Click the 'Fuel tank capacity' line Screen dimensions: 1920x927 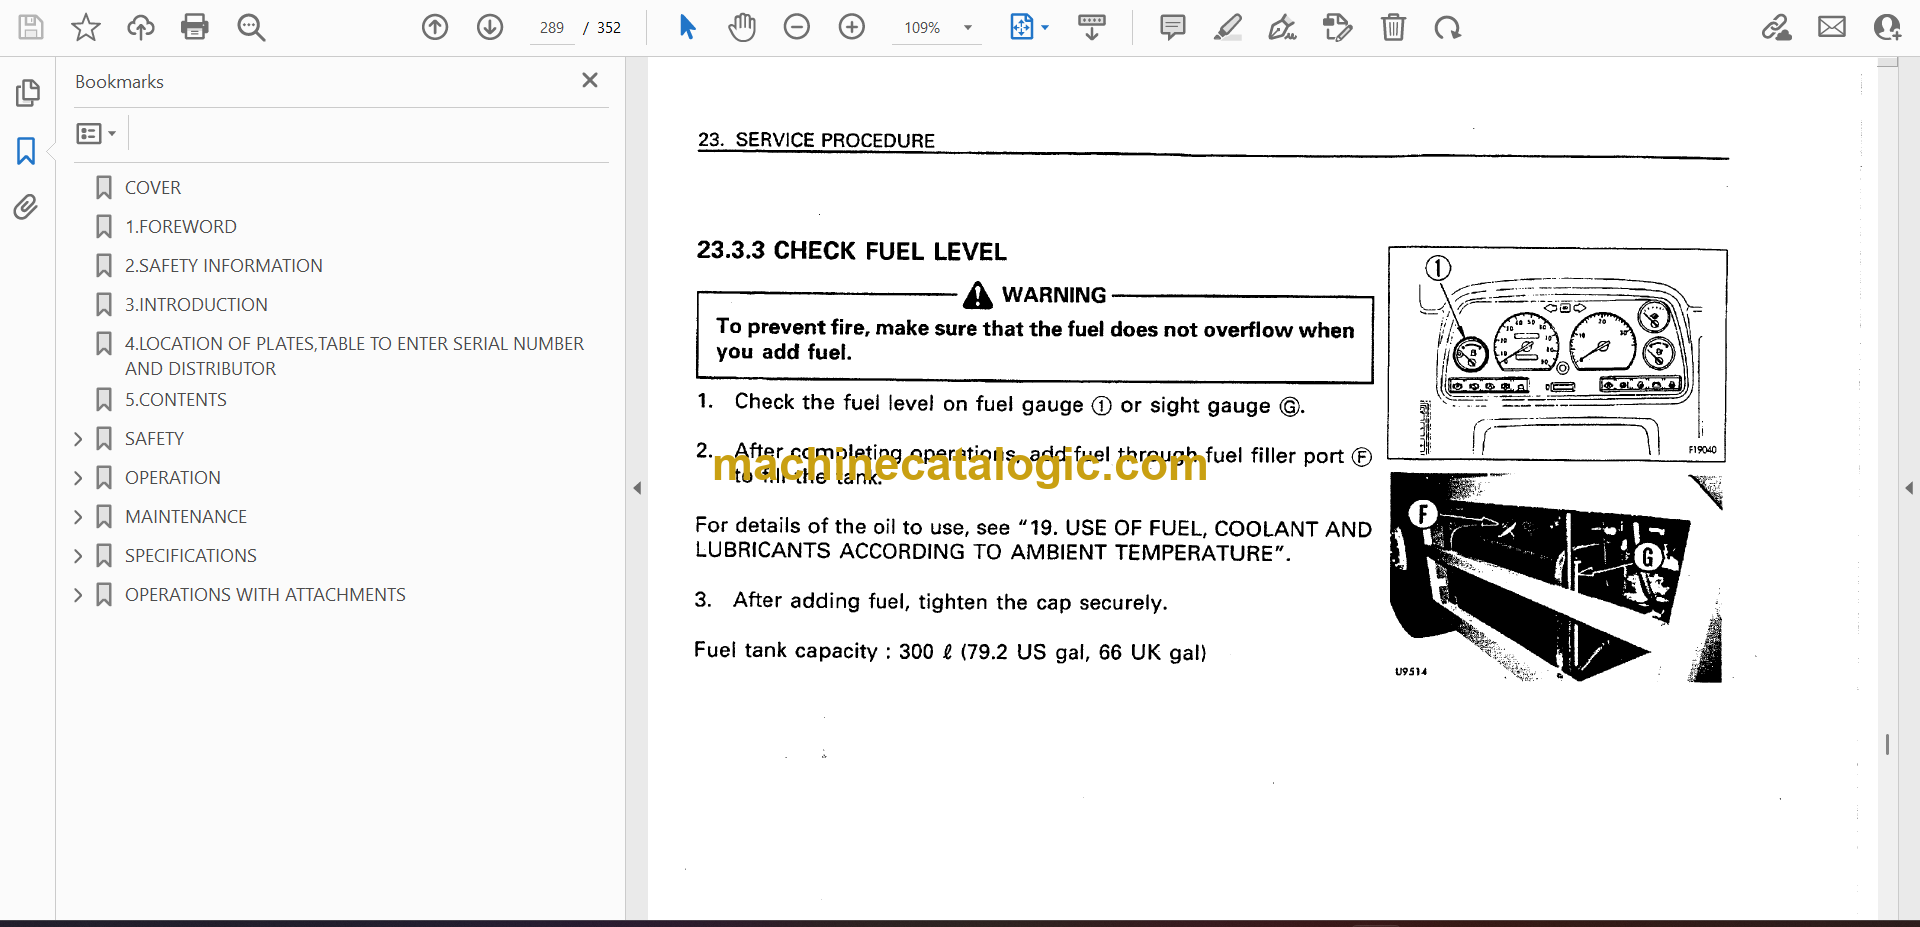[x=950, y=651]
